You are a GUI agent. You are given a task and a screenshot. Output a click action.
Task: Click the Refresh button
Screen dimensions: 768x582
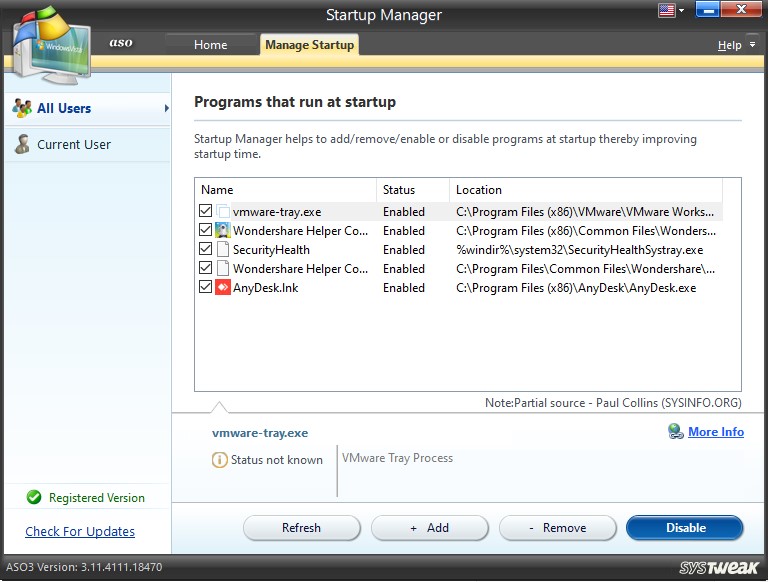pyautogui.click(x=301, y=528)
